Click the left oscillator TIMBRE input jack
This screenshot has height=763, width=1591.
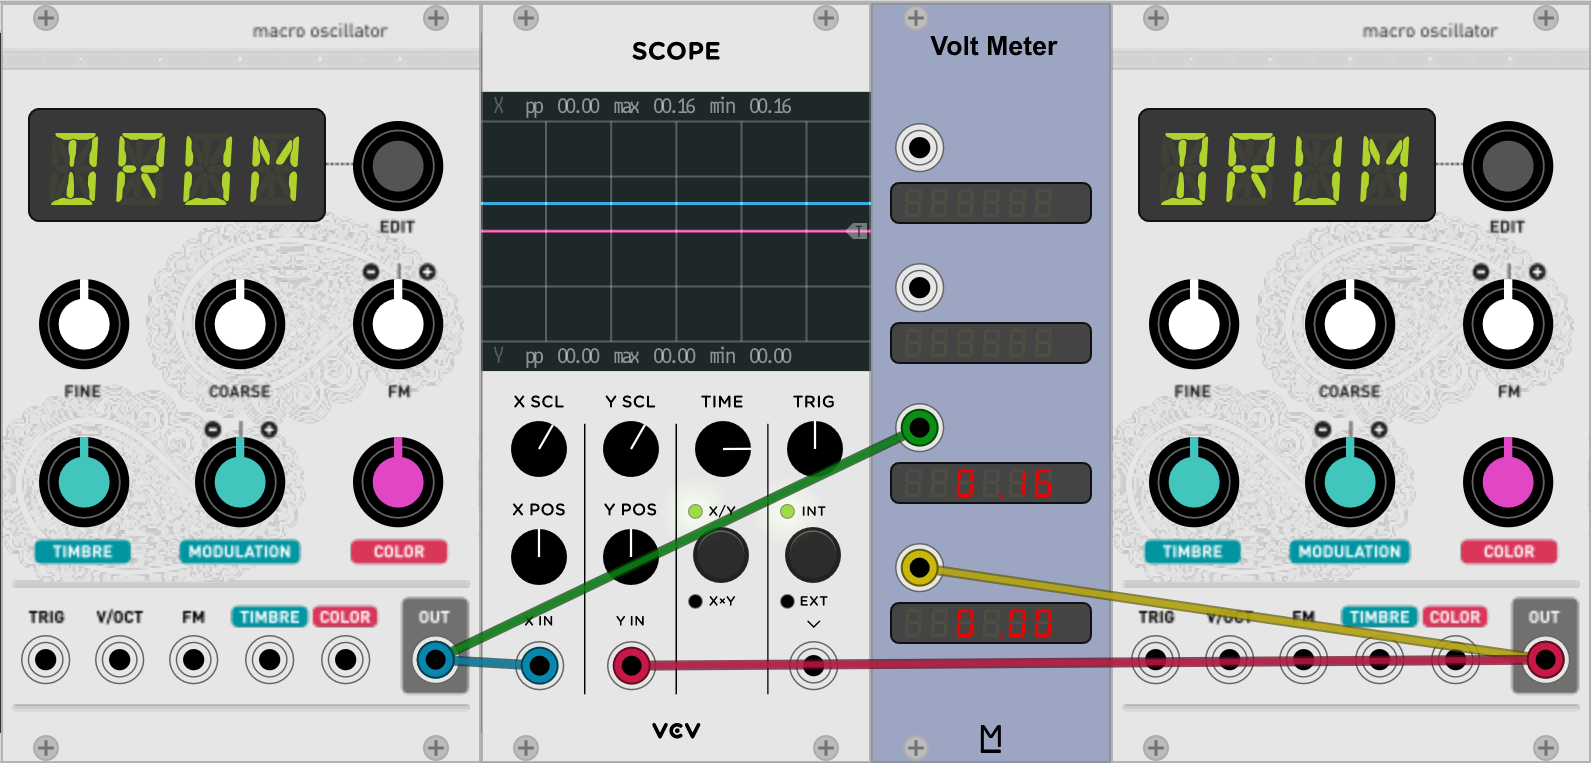pyautogui.click(x=270, y=660)
